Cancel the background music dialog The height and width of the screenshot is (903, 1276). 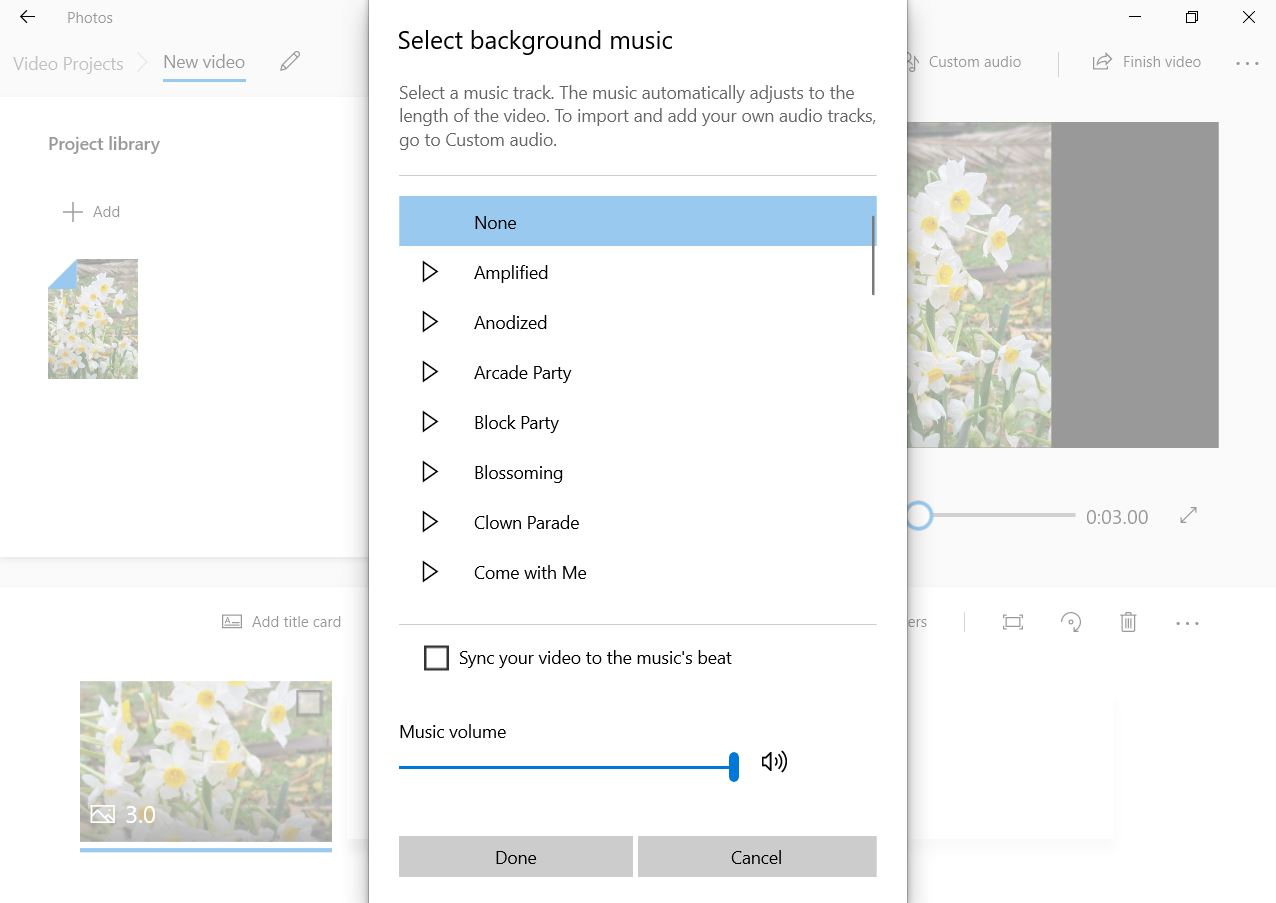tap(757, 857)
